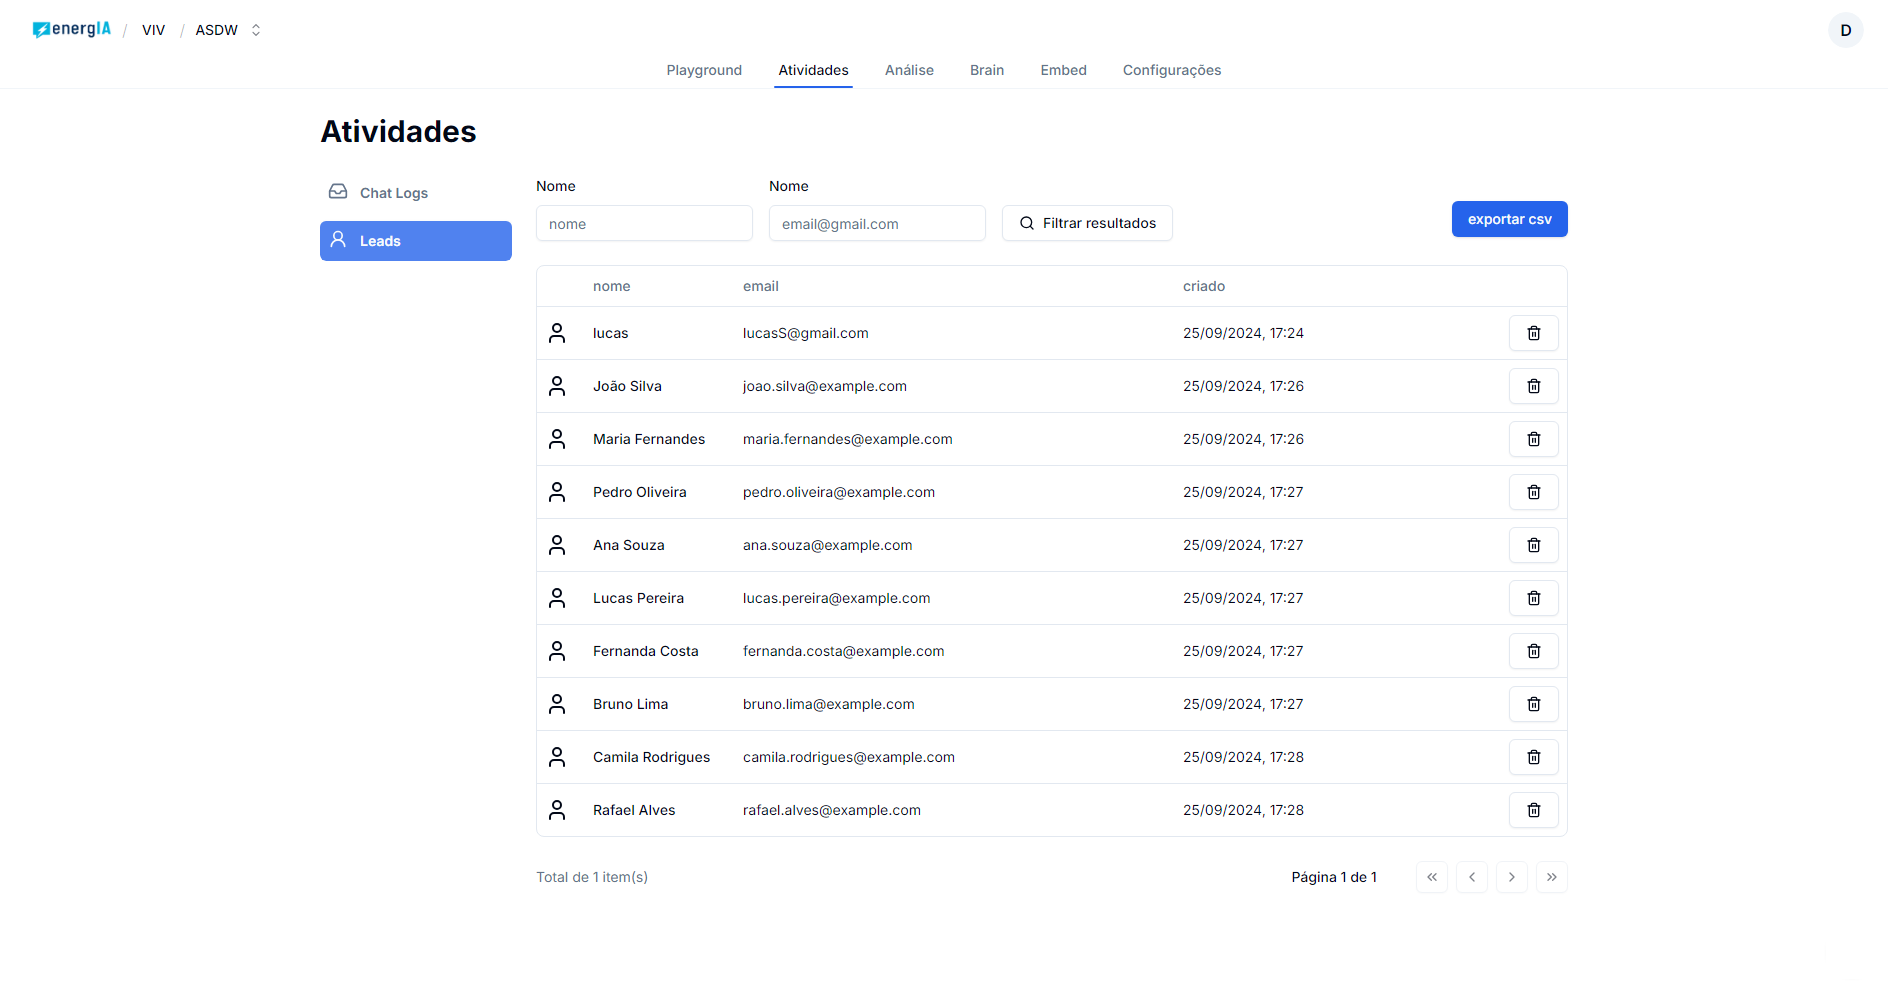Viewport: 1888px width, 985px height.
Task: Select Leads in the sidebar
Action: coord(416,241)
